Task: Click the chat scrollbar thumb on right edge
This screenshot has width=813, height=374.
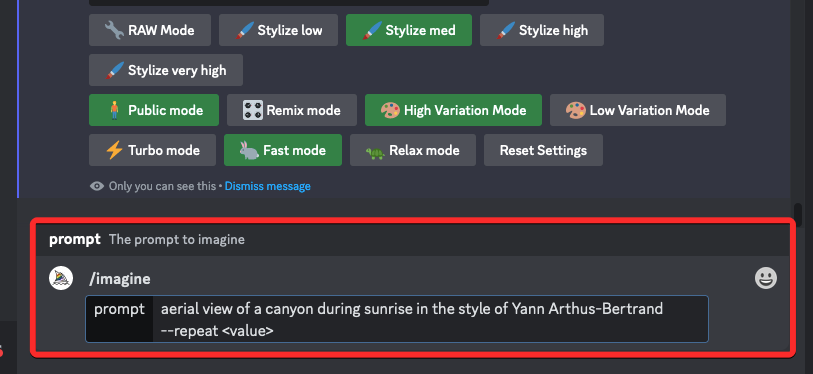Action: tap(798, 215)
